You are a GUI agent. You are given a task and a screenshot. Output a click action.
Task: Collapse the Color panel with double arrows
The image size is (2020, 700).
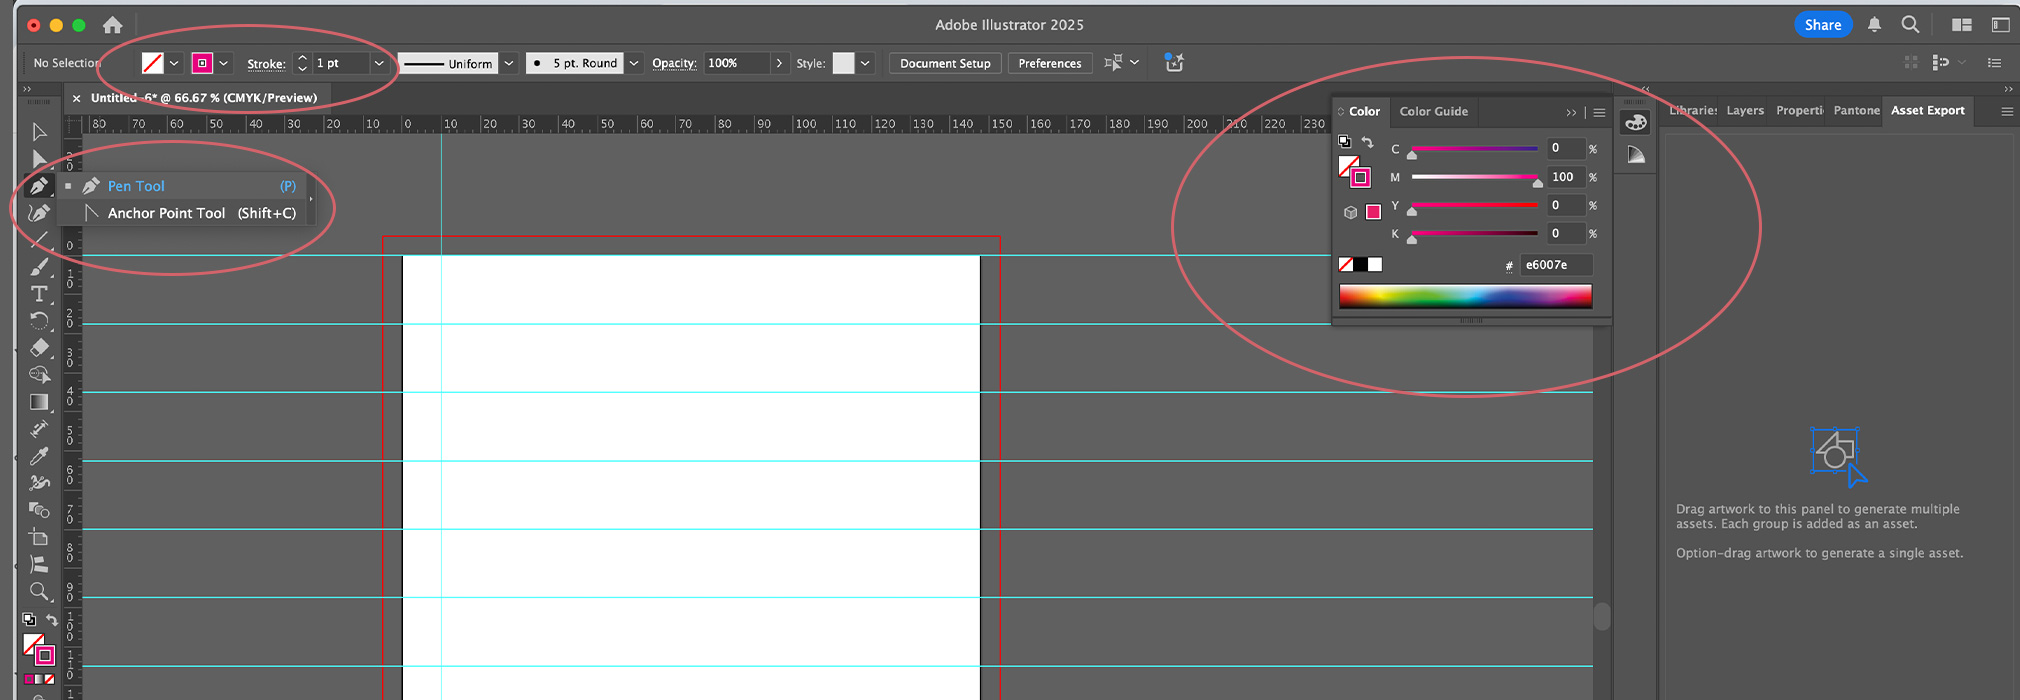point(1571,112)
